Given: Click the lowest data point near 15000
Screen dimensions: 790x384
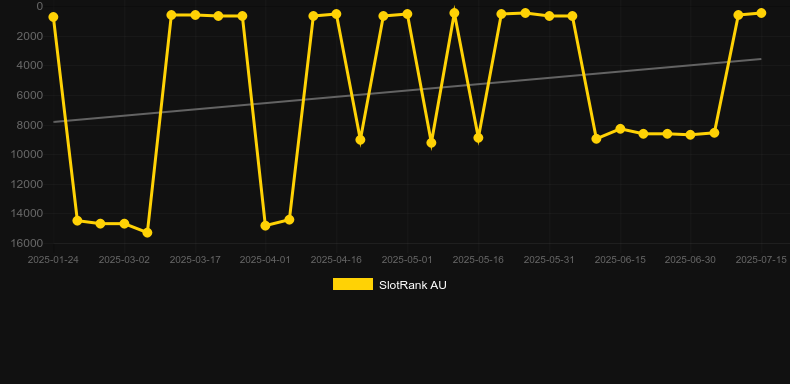Looking at the screenshot, I should tap(147, 232).
